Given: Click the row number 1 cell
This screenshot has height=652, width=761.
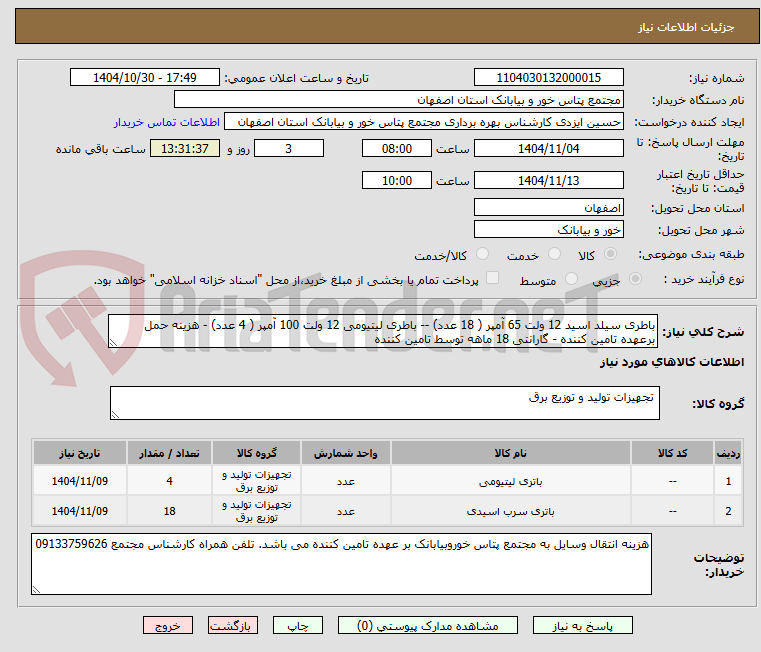Looking at the screenshot, I should click(728, 481).
